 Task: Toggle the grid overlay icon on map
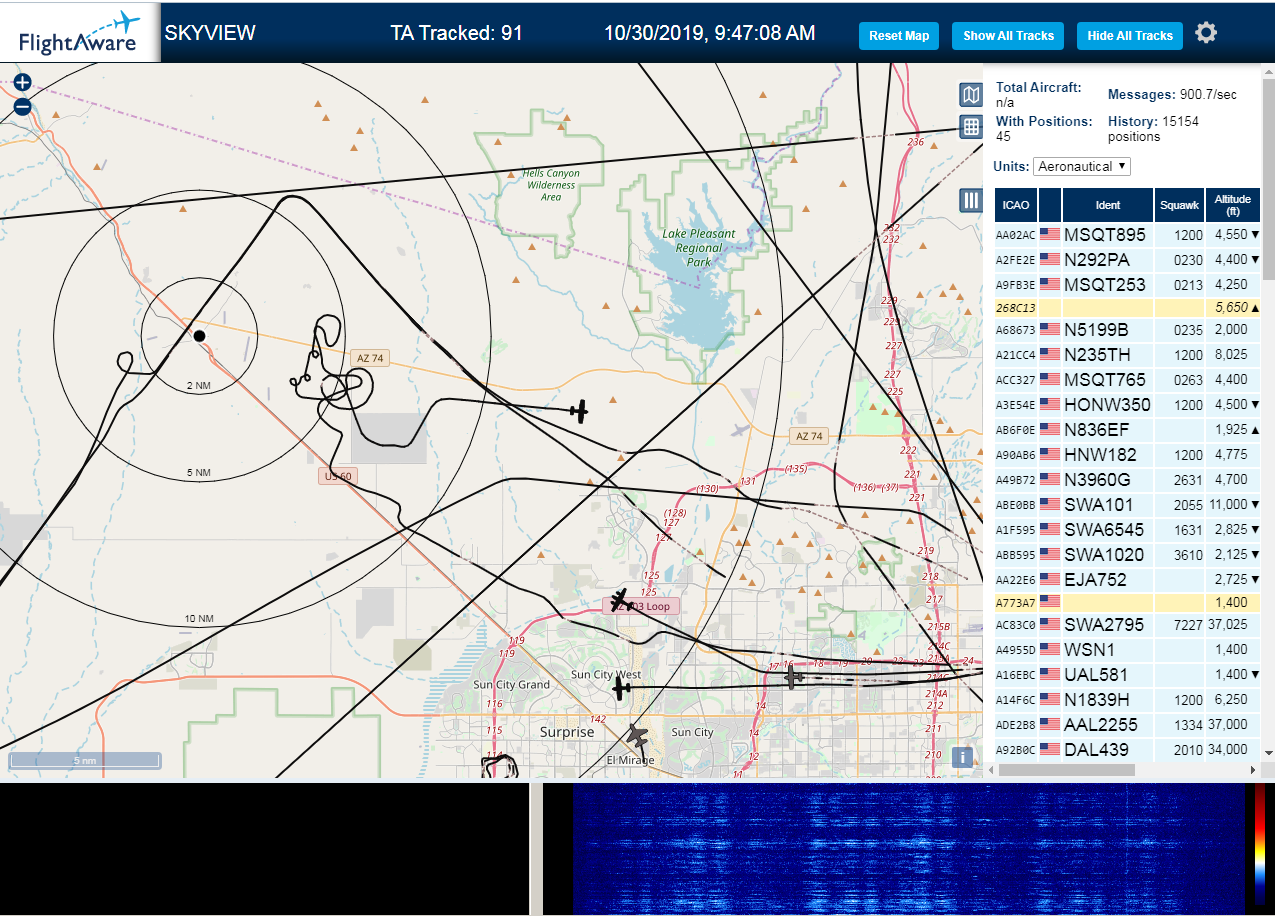click(x=970, y=127)
